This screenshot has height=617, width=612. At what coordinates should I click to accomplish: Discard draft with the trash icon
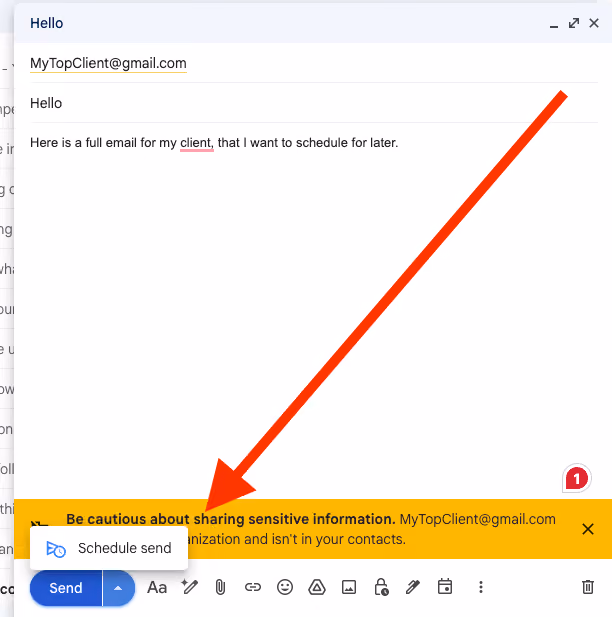coord(588,587)
